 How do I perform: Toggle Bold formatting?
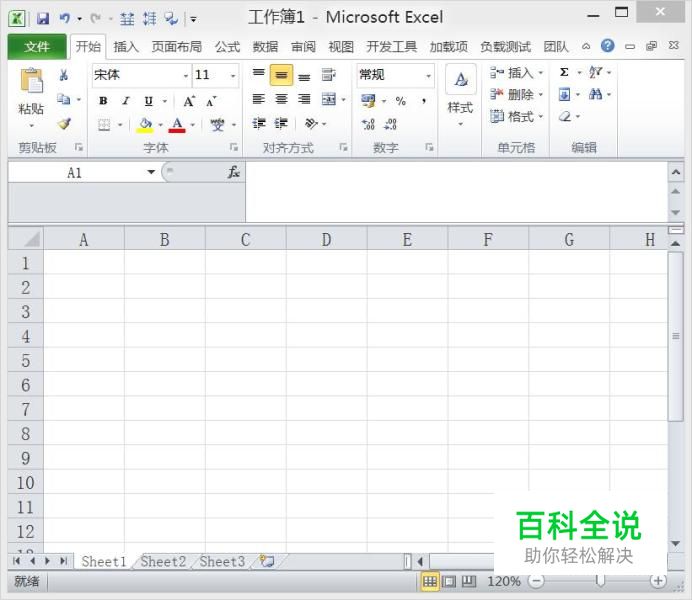(x=103, y=101)
